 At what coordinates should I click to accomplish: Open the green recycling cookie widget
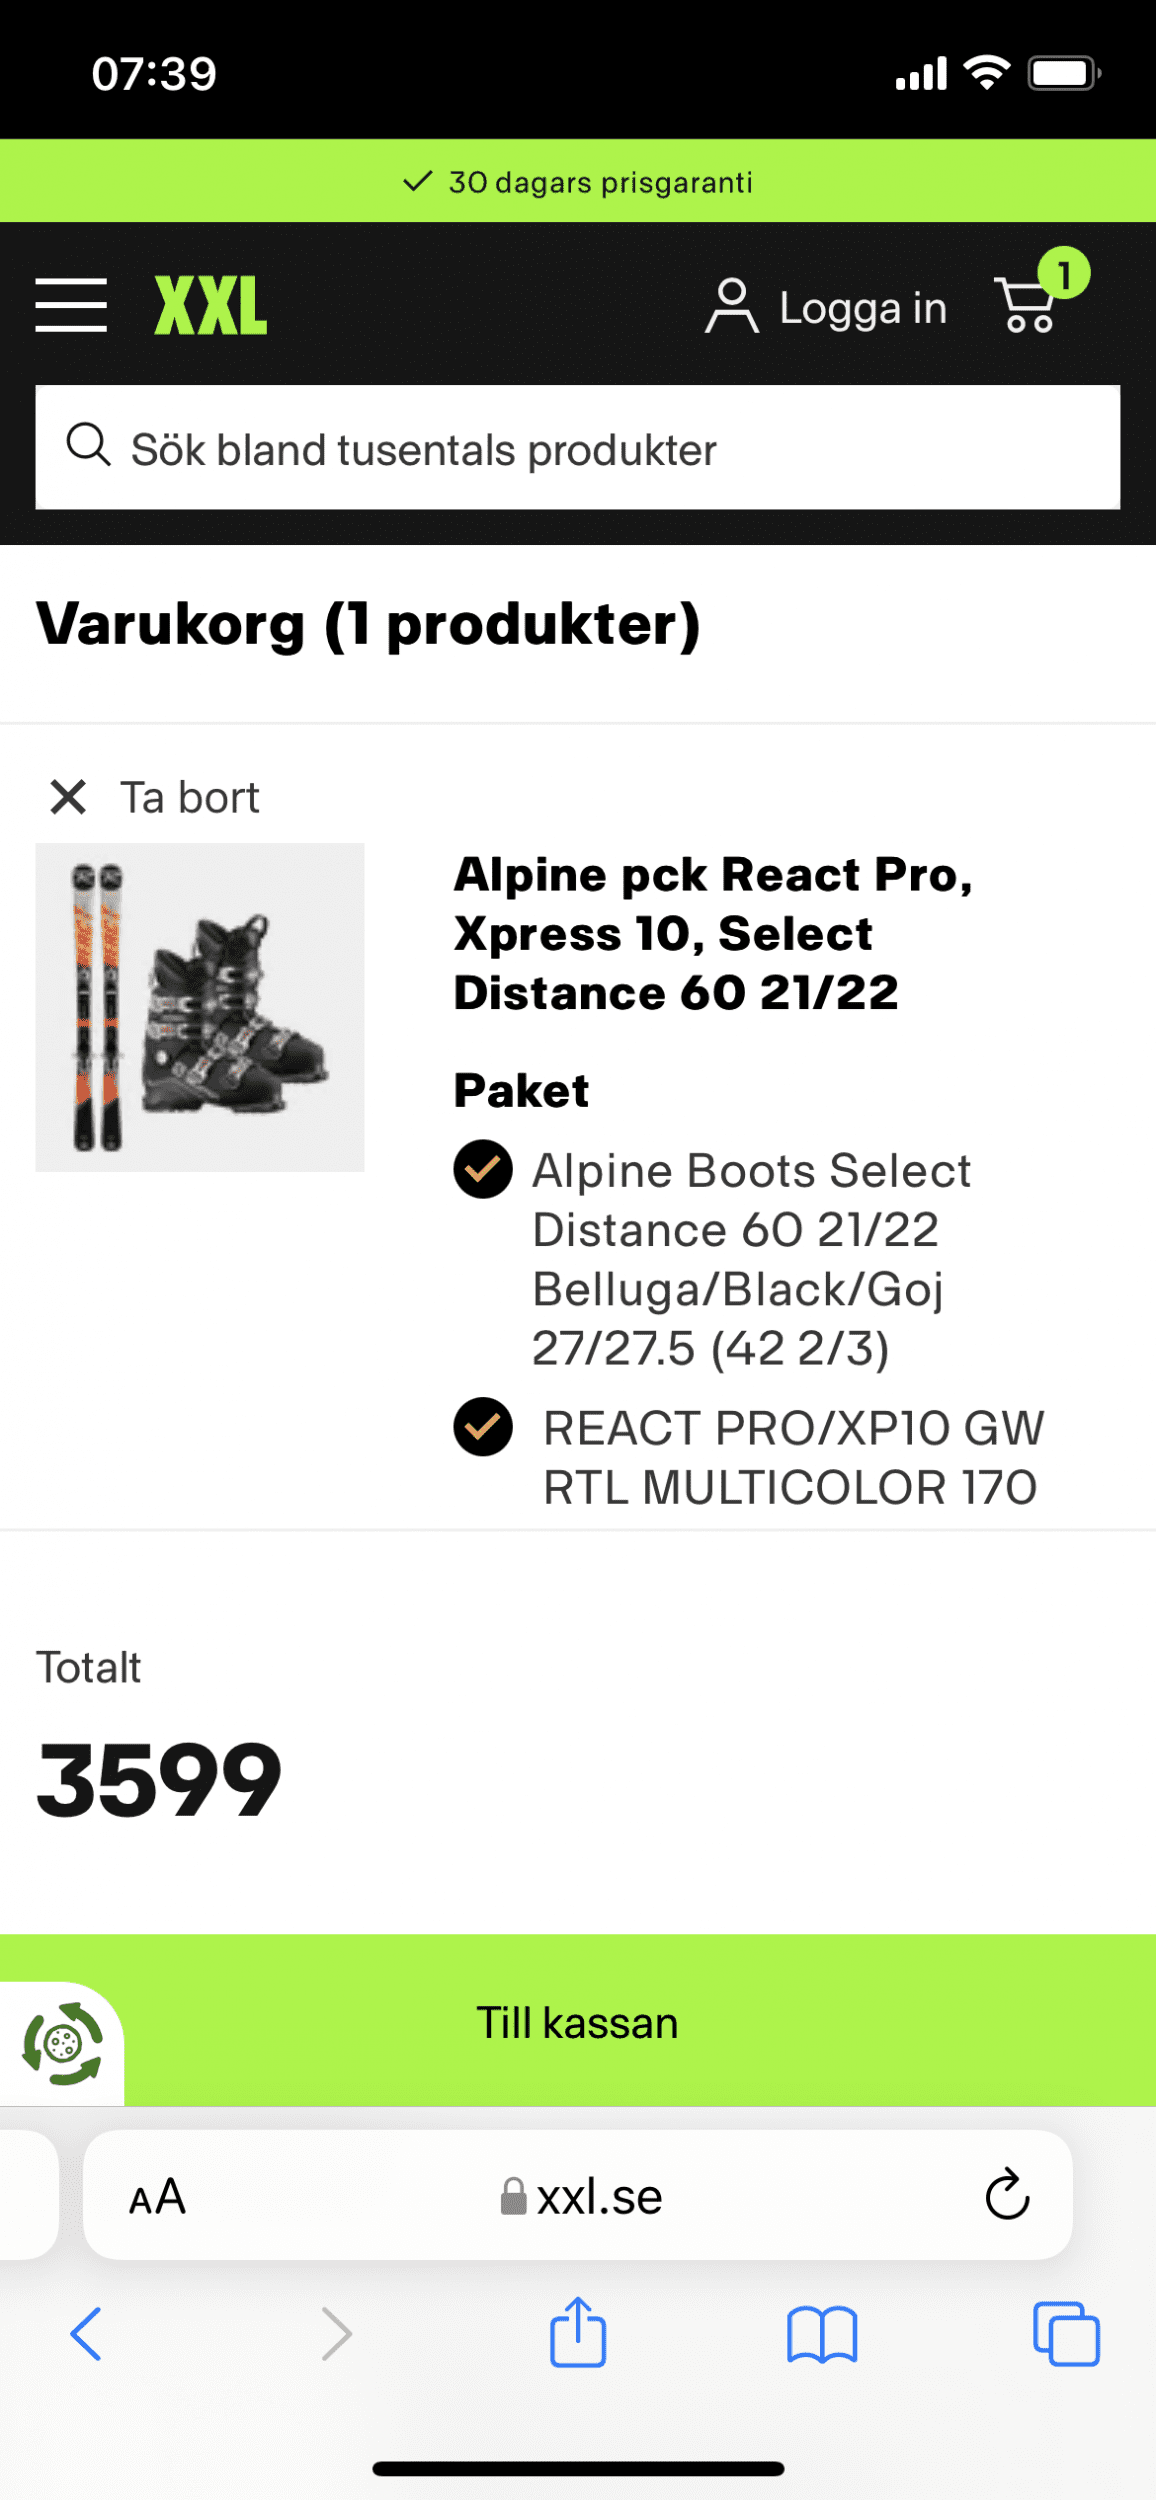(62, 2045)
